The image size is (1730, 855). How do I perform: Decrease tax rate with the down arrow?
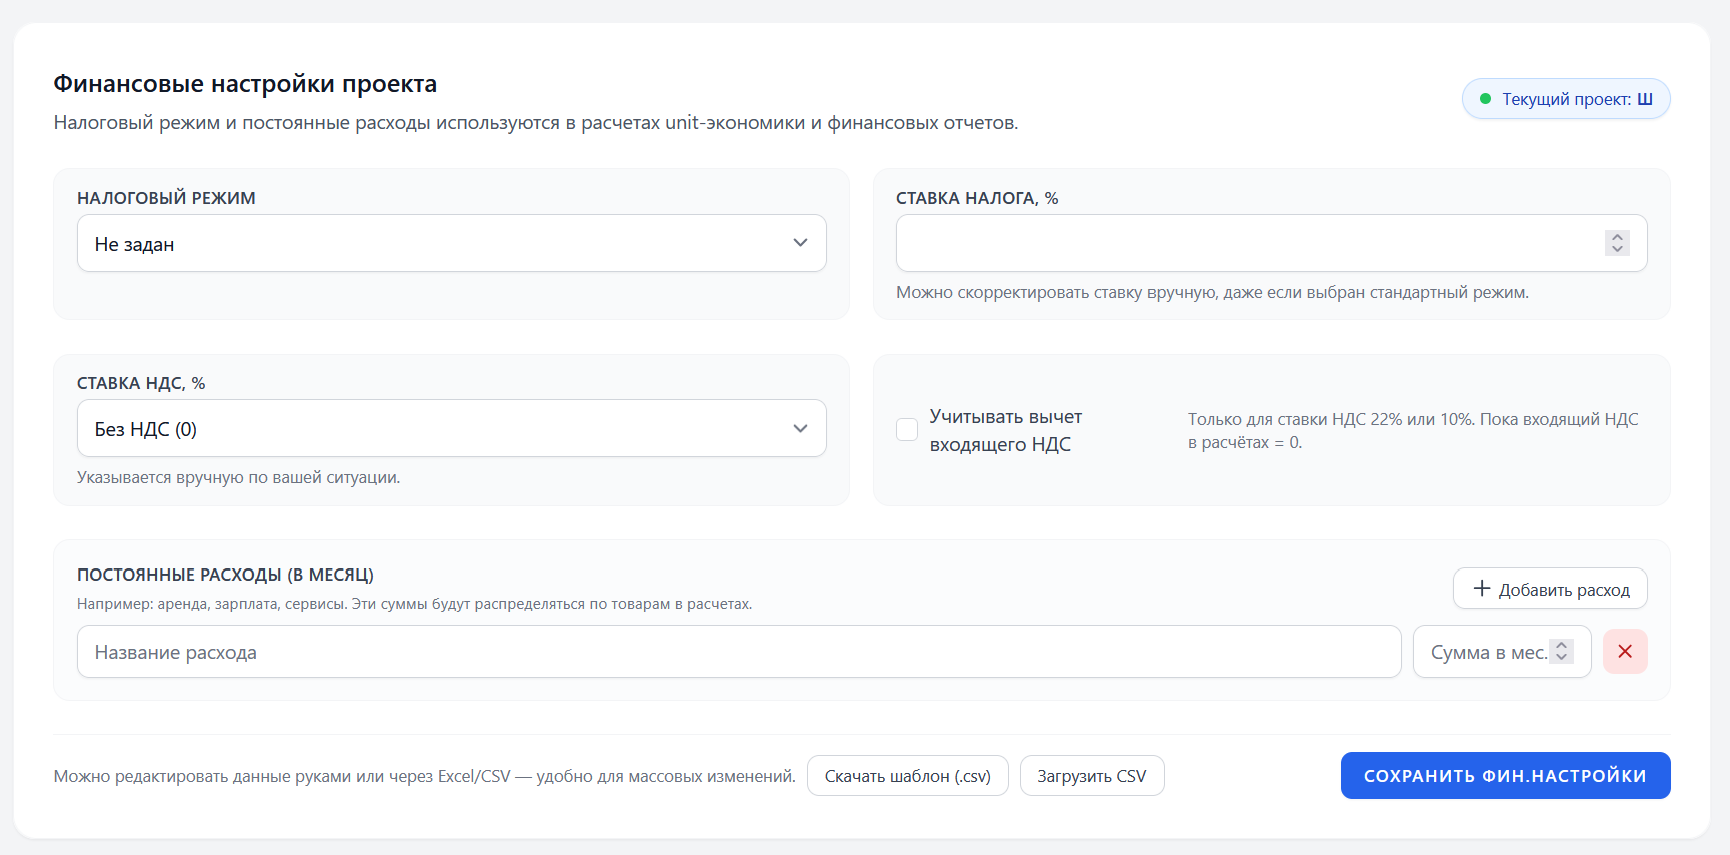1617,249
